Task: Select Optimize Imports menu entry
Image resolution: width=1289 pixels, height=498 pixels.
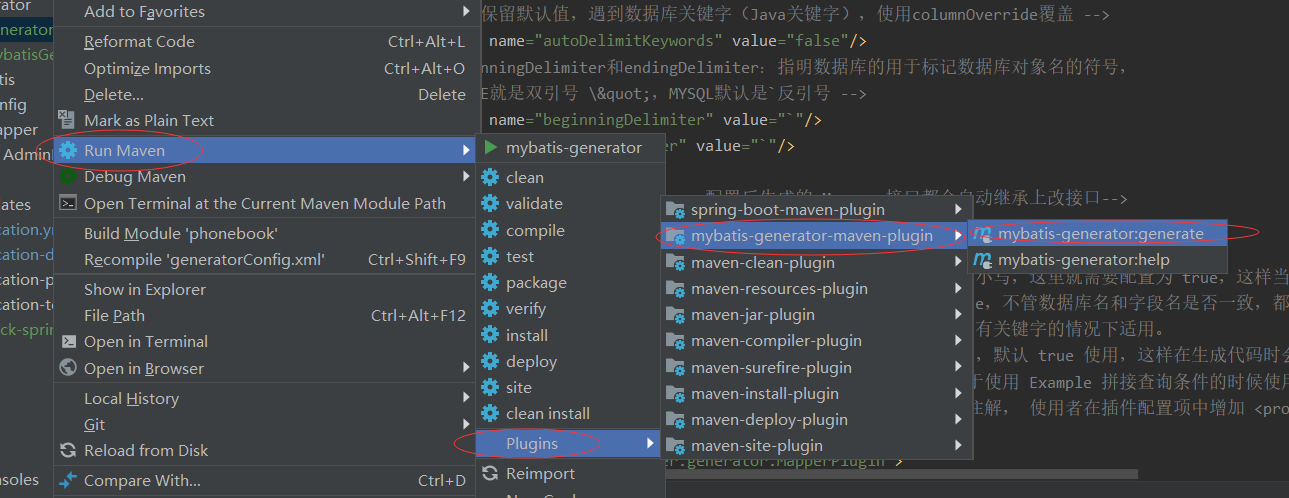Action: click(264, 69)
